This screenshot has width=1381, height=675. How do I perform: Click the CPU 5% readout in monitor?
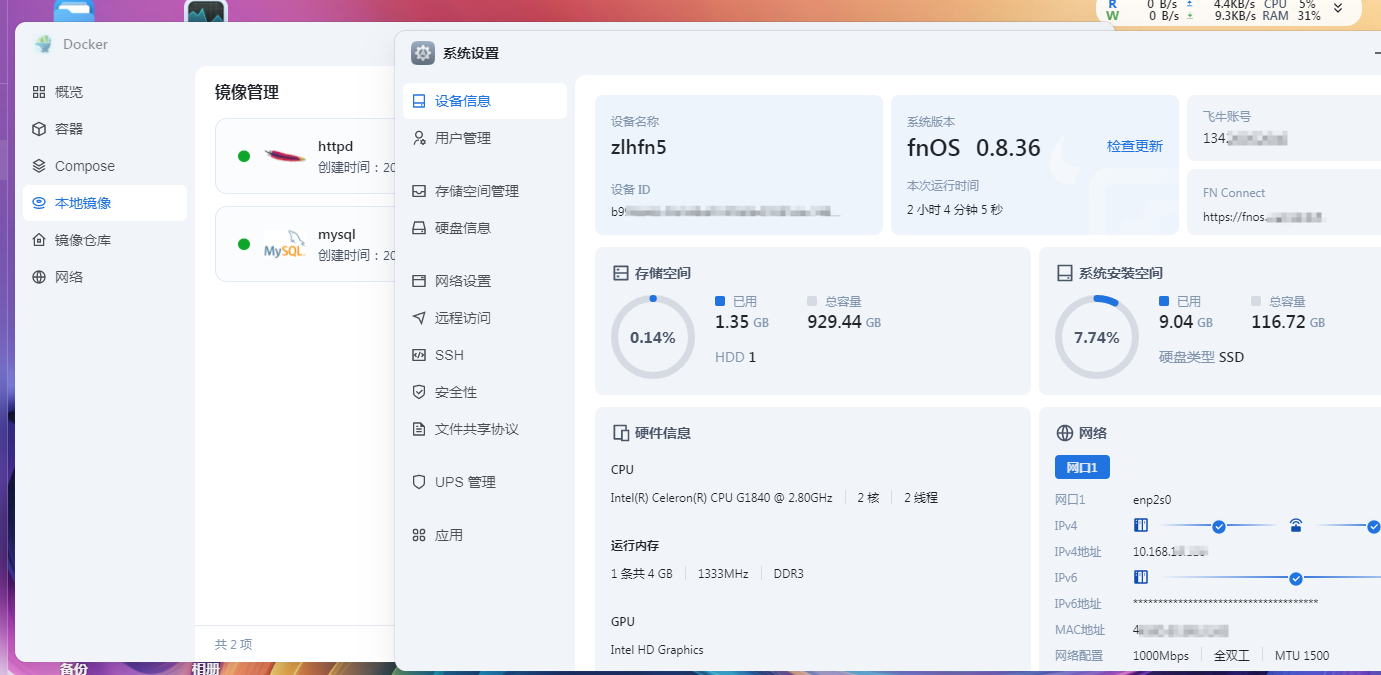pyautogui.click(x=1290, y=4)
